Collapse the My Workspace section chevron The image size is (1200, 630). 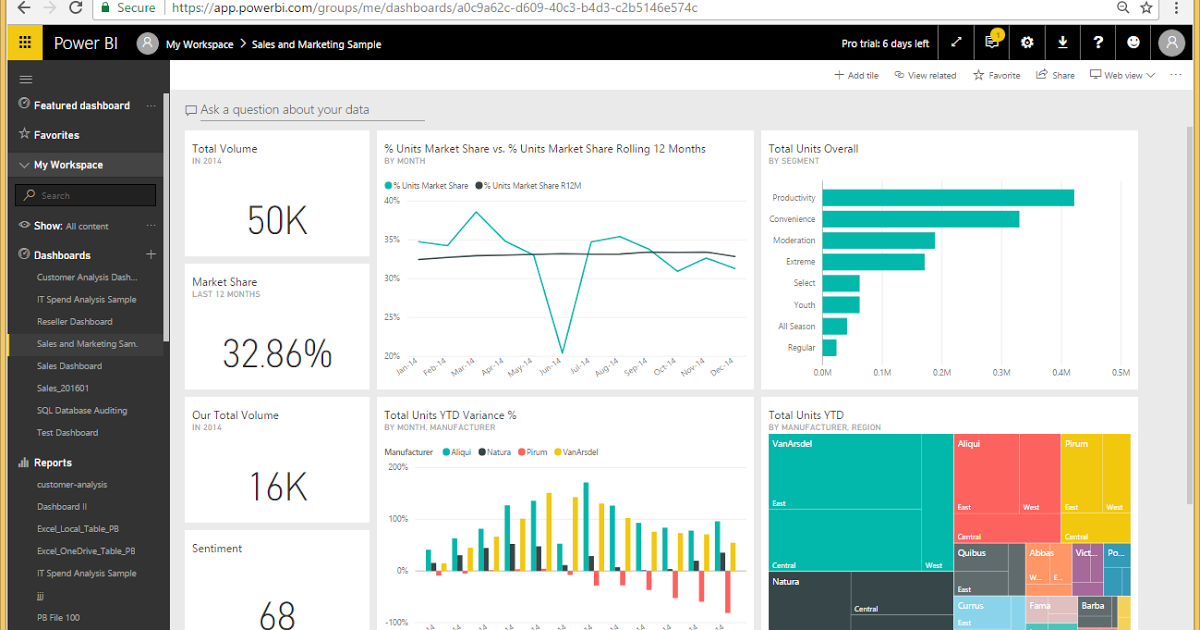(25, 165)
